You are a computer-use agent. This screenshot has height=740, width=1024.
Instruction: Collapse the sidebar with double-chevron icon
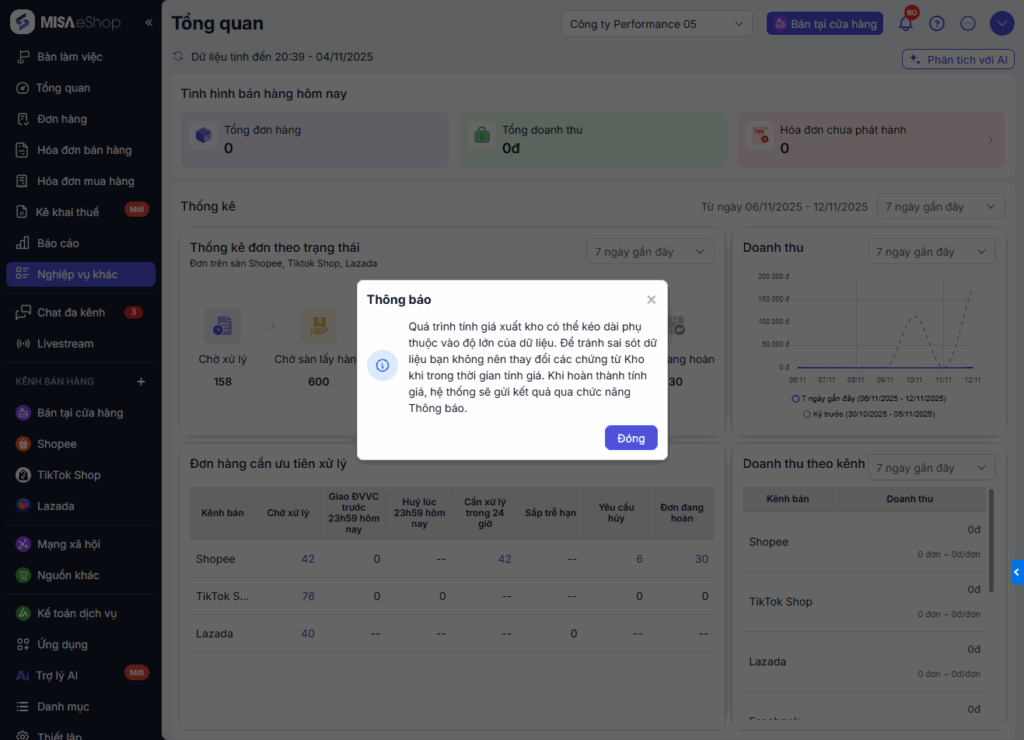[149, 22]
